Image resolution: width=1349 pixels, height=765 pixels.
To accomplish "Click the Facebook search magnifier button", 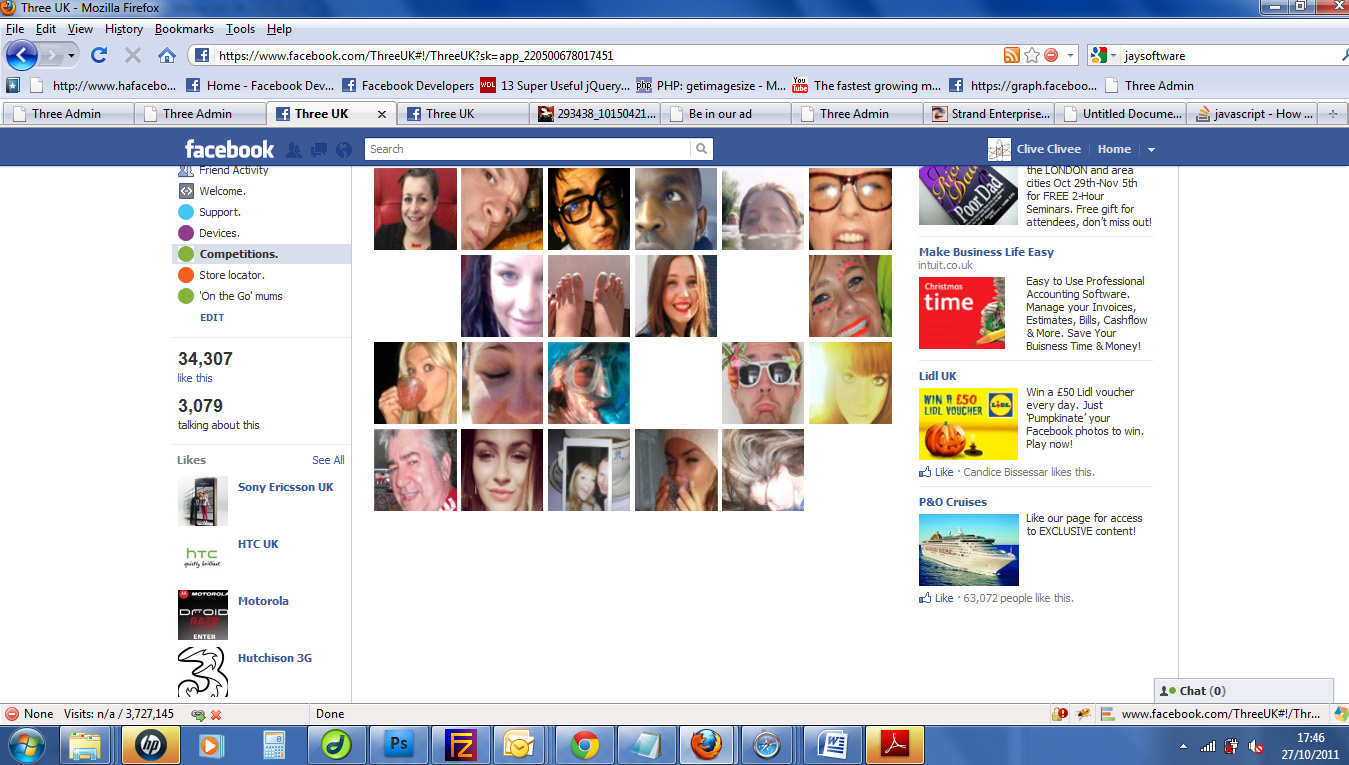I will (x=702, y=149).
